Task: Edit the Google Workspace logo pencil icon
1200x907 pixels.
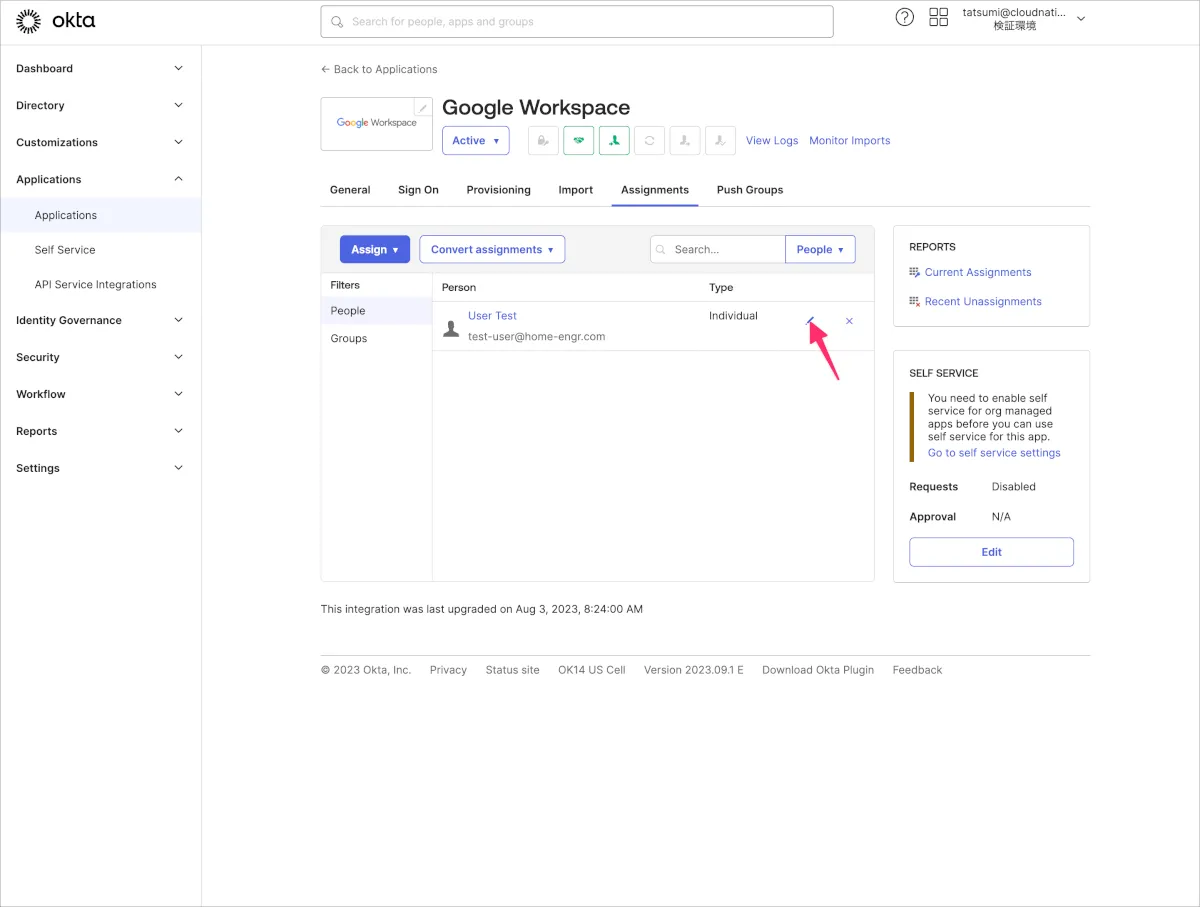Action: pyautogui.click(x=423, y=107)
